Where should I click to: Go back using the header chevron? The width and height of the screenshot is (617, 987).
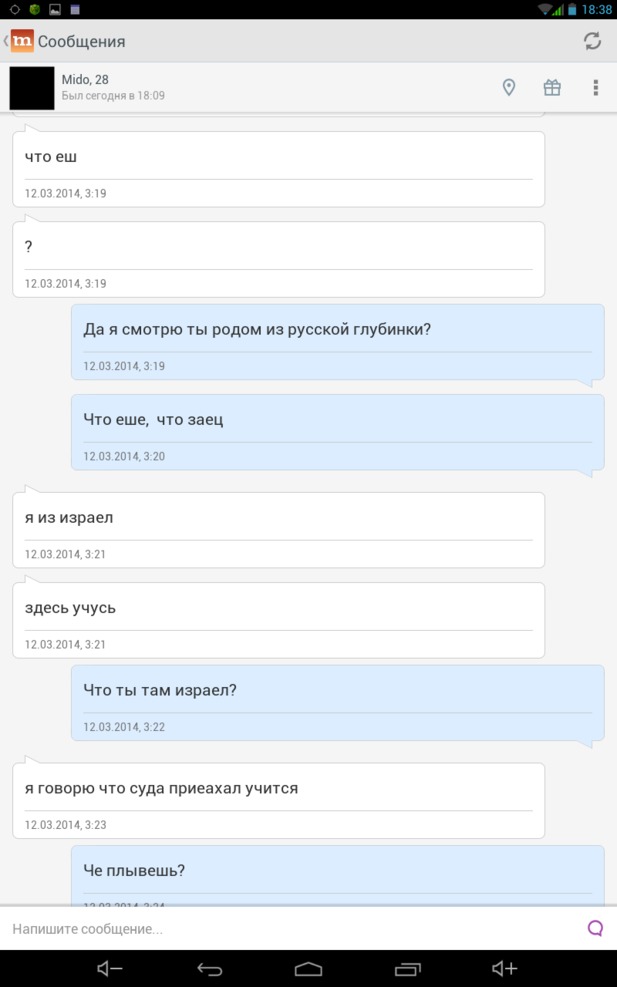[6, 42]
